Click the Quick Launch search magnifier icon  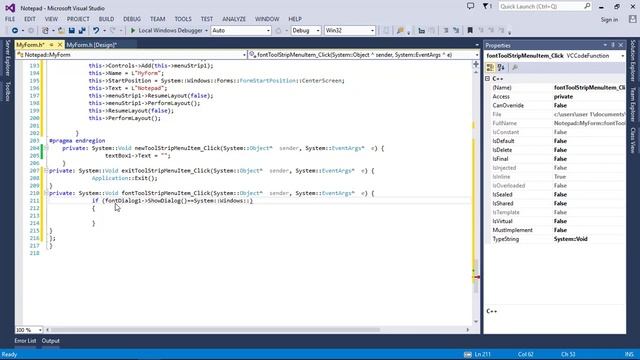point(587,6)
